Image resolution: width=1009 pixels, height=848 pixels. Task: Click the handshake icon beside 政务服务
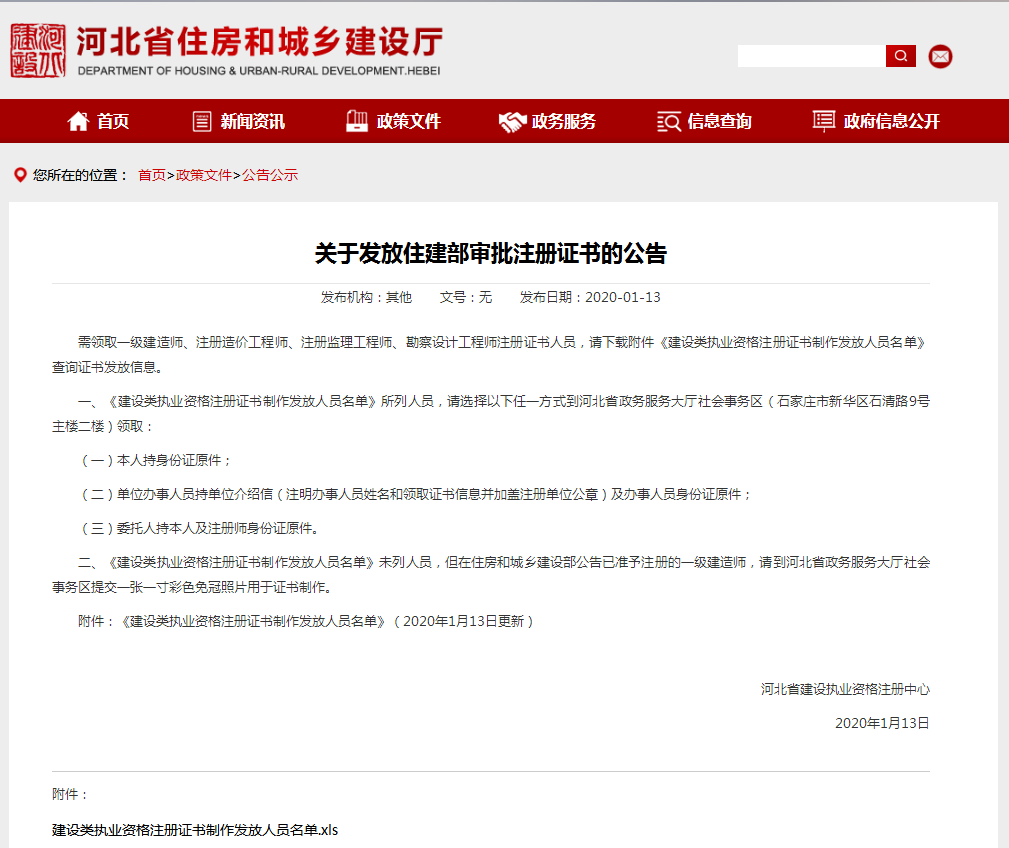[510, 121]
